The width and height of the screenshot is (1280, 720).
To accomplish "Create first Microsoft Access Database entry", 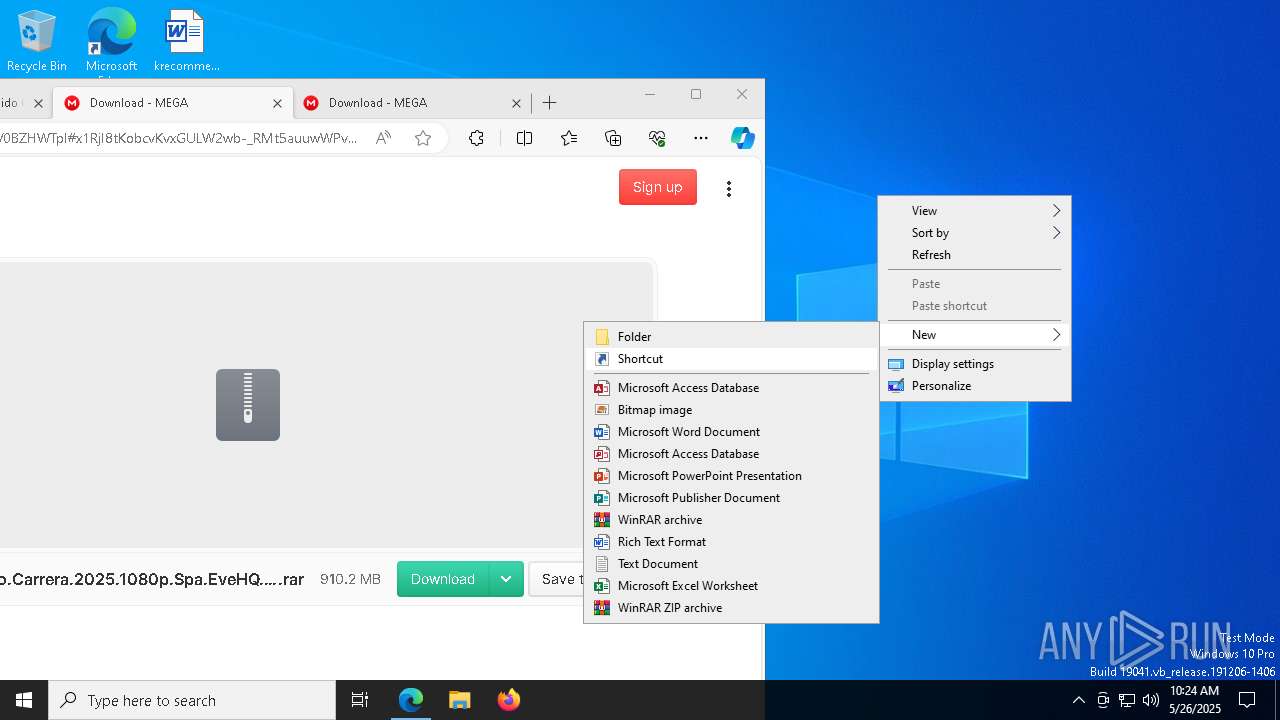I will pos(731,387).
